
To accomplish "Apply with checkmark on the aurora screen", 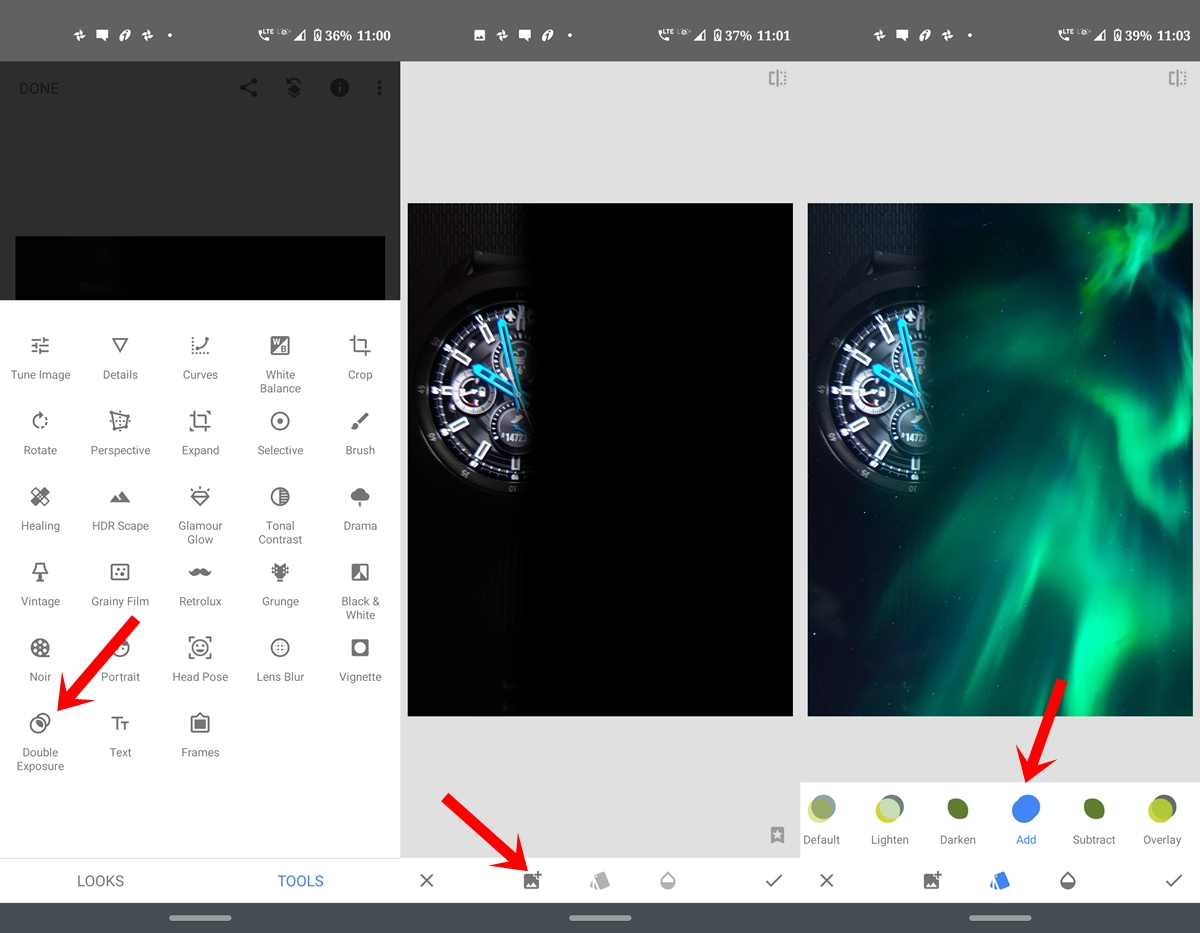I will [1173, 881].
